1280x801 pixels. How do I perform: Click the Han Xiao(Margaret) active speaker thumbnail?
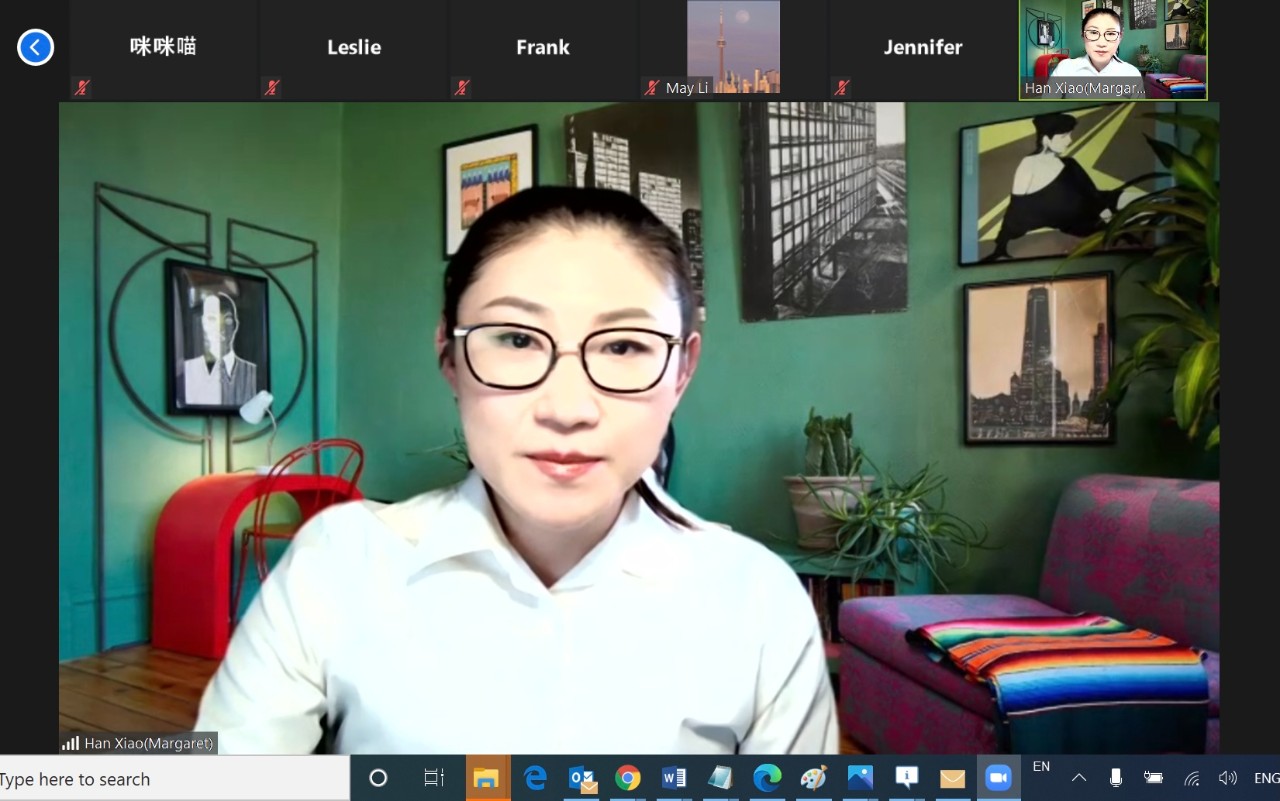[1113, 48]
